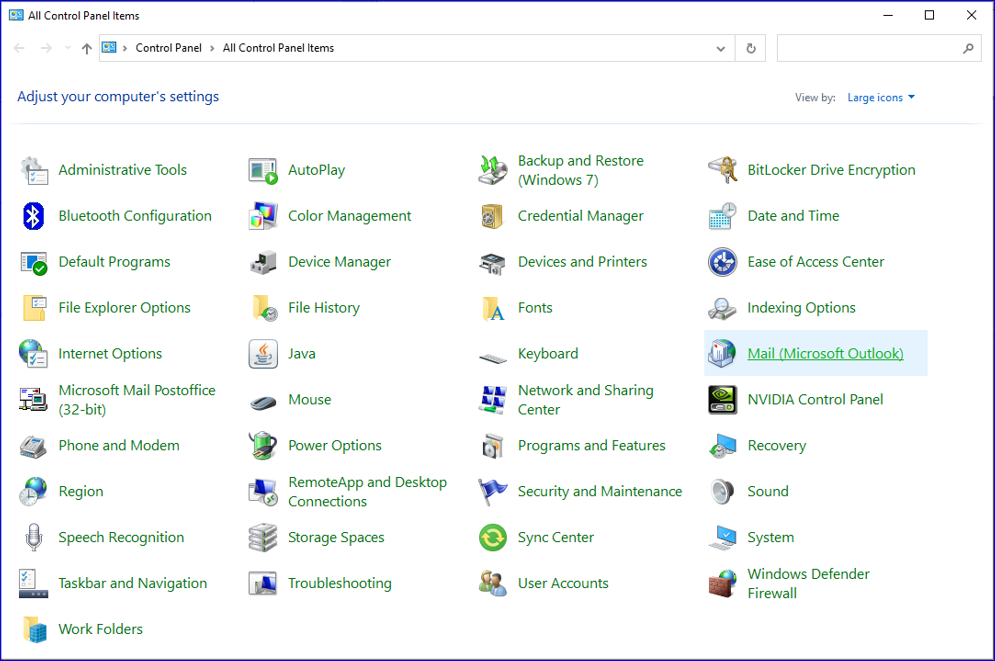Select the Fonts folder icon
The image size is (995, 661).
pyautogui.click(x=492, y=307)
